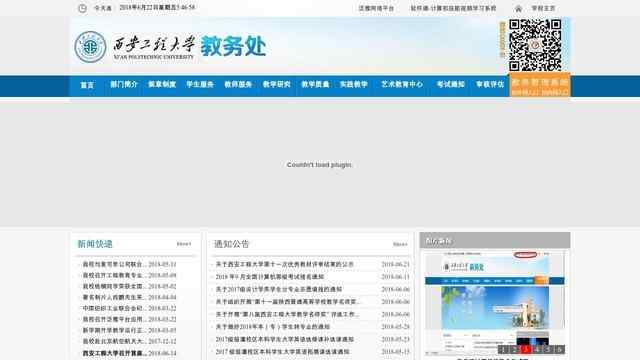Open the 审核评估 navigation item
This screenshot has width=640, height=360.
(490, 84)
